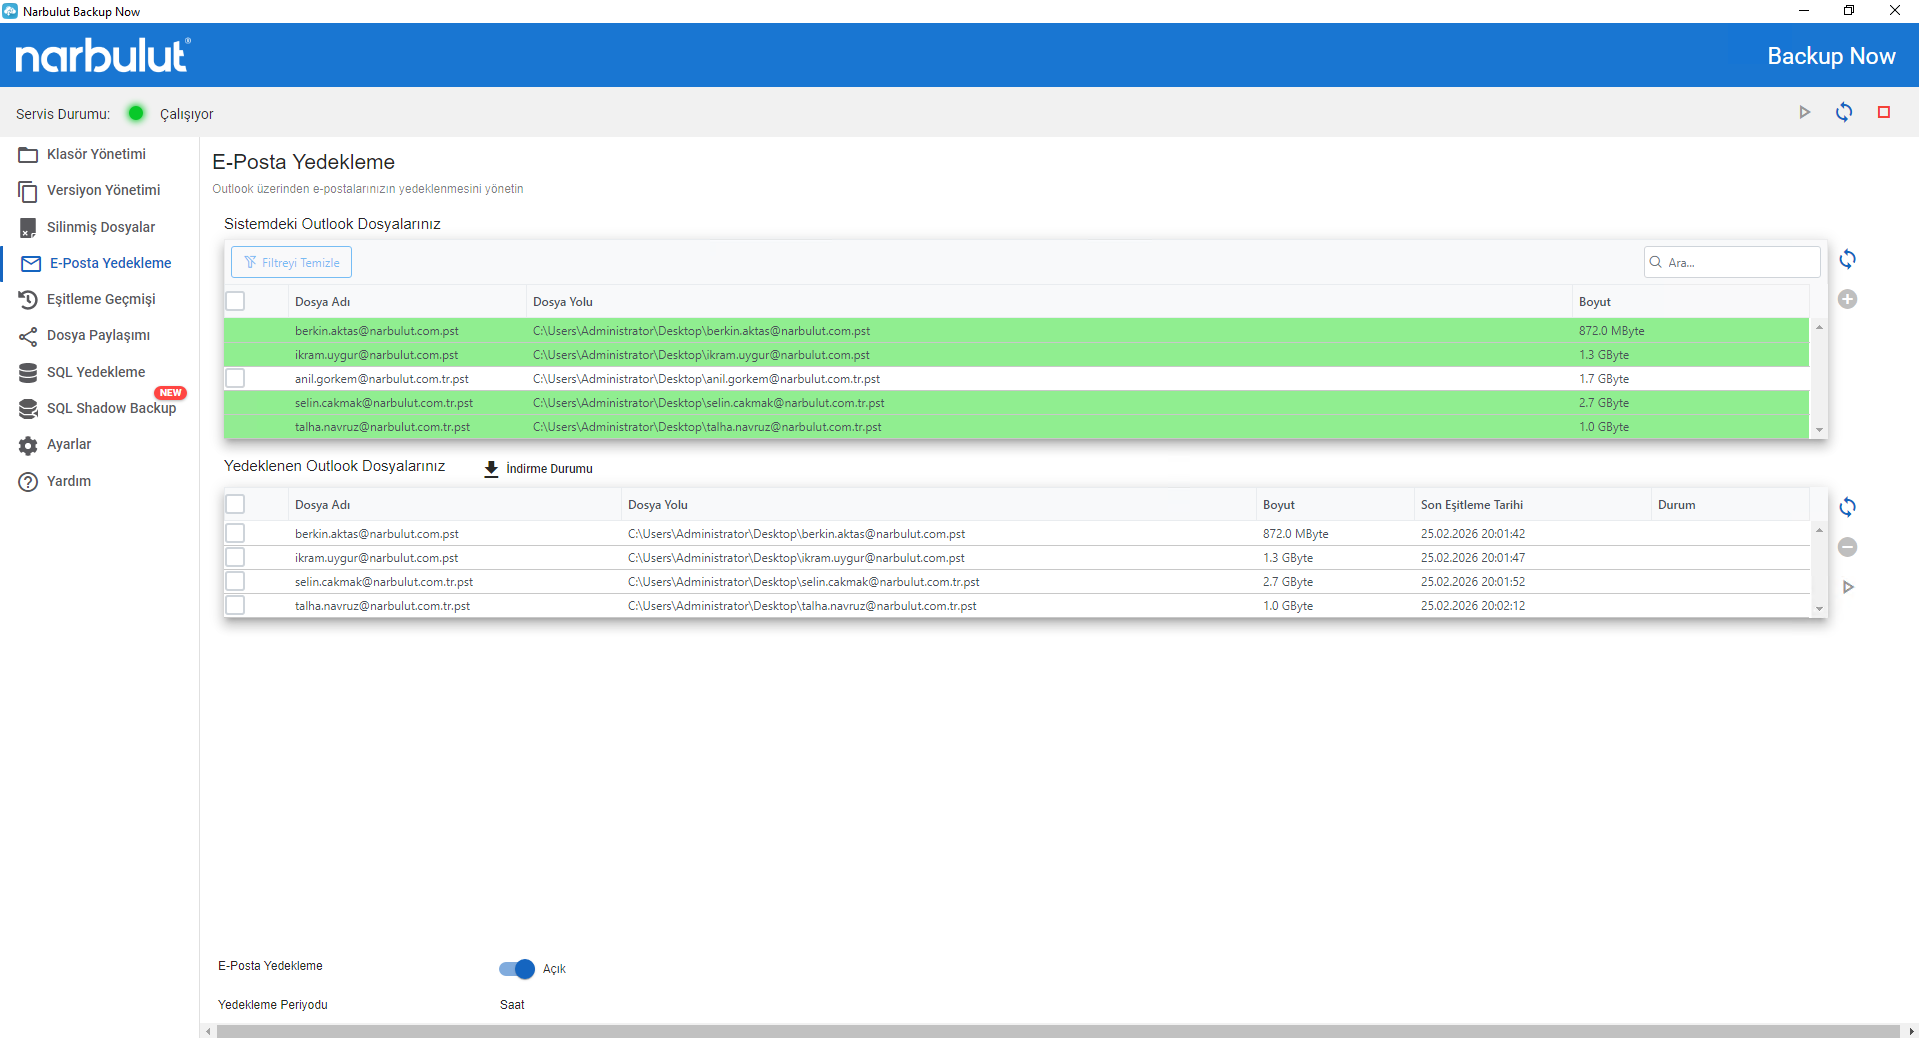This screenshot has height=1038, width=1919.
Task: Click the Filtreyi Temizle button
Action: tap(291, 263)
